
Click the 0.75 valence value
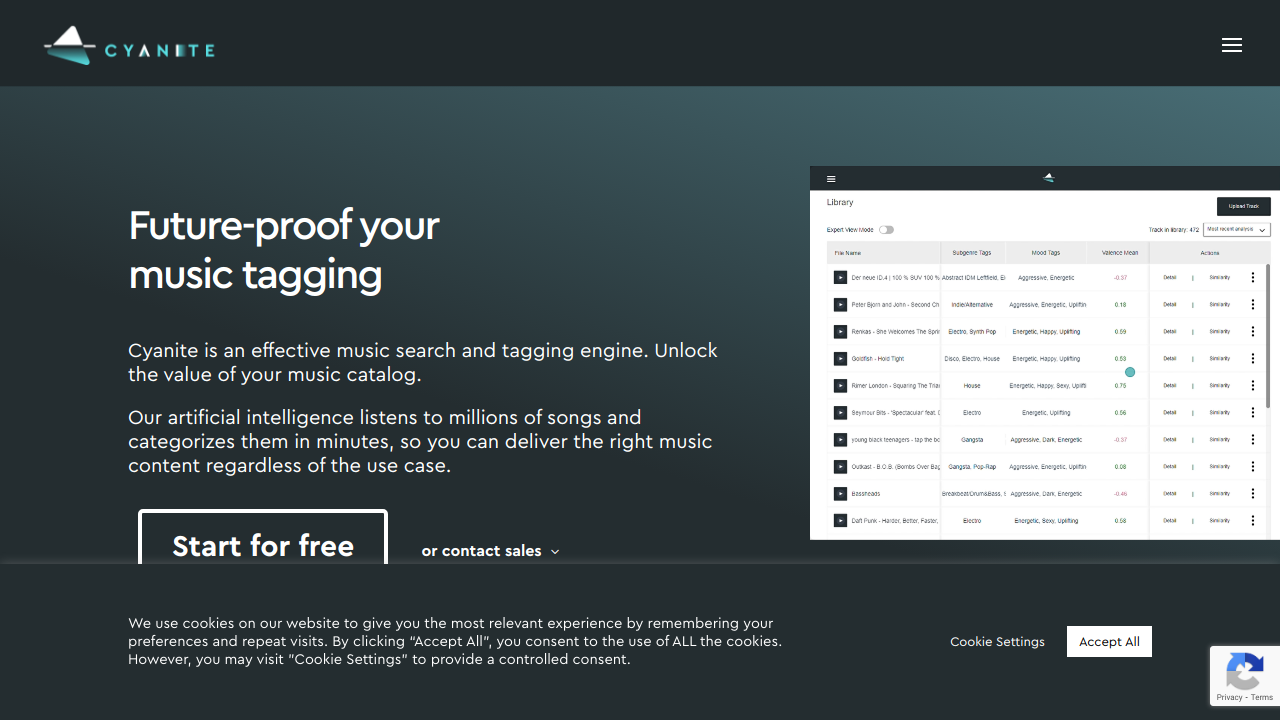[1120, 385]
